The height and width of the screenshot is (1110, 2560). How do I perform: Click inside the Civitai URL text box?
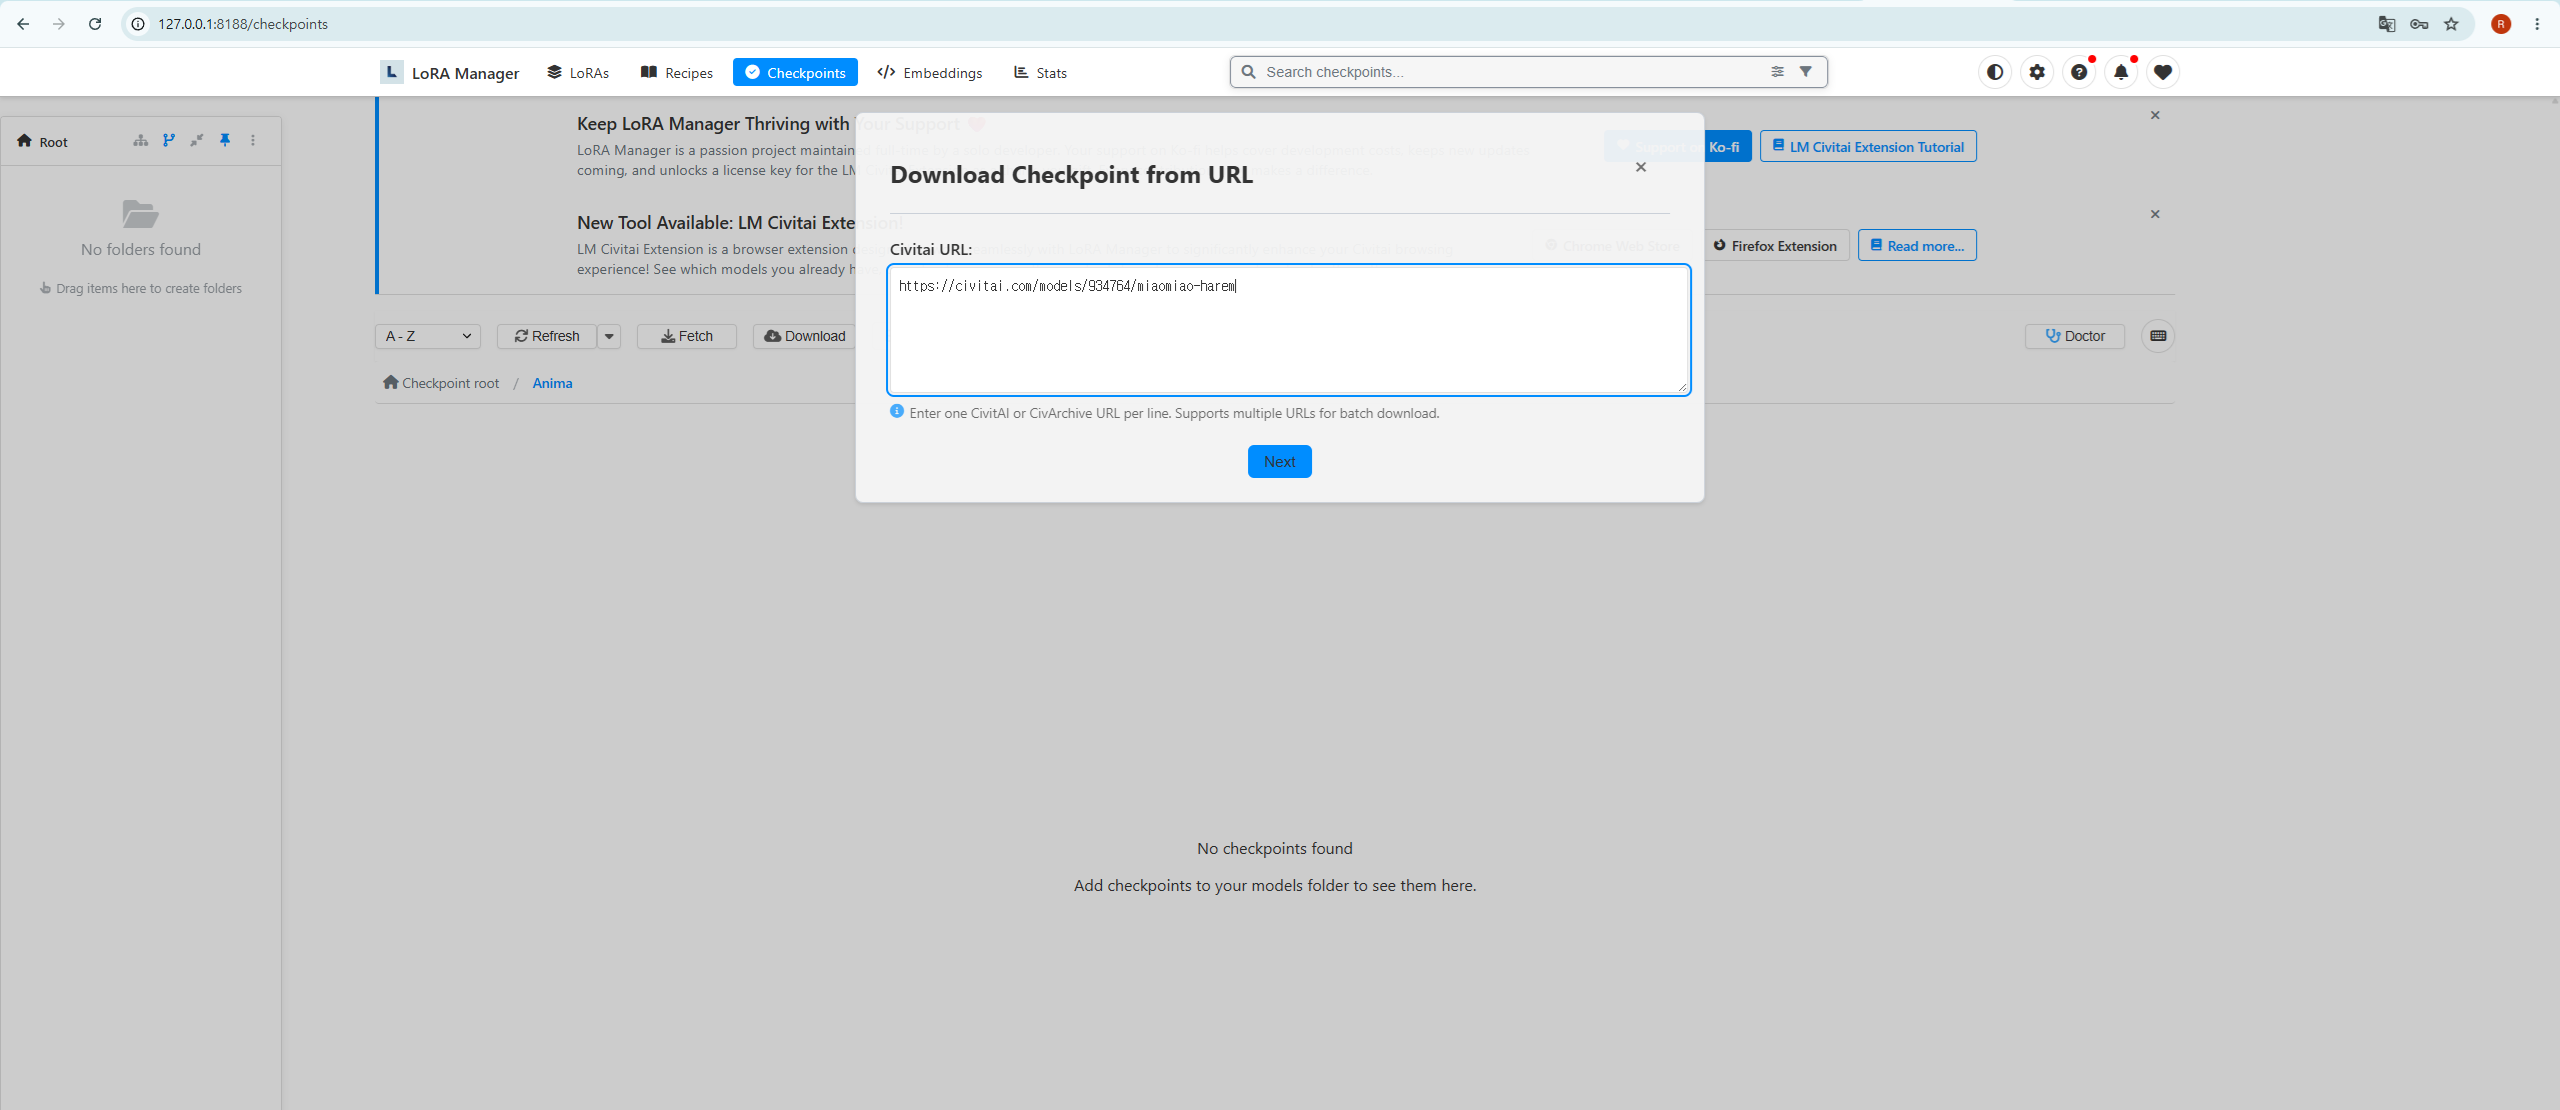[1289, 330]
